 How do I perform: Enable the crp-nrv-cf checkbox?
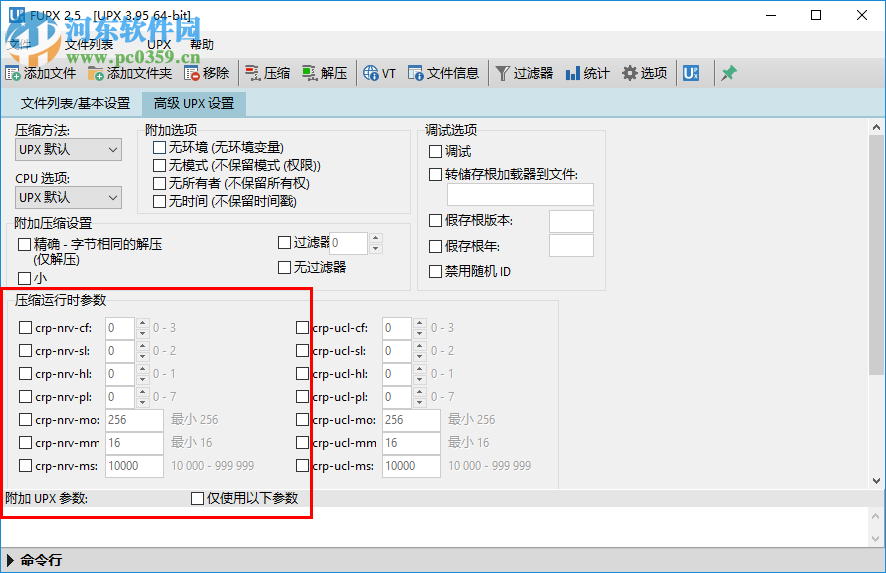click(25, 328)
